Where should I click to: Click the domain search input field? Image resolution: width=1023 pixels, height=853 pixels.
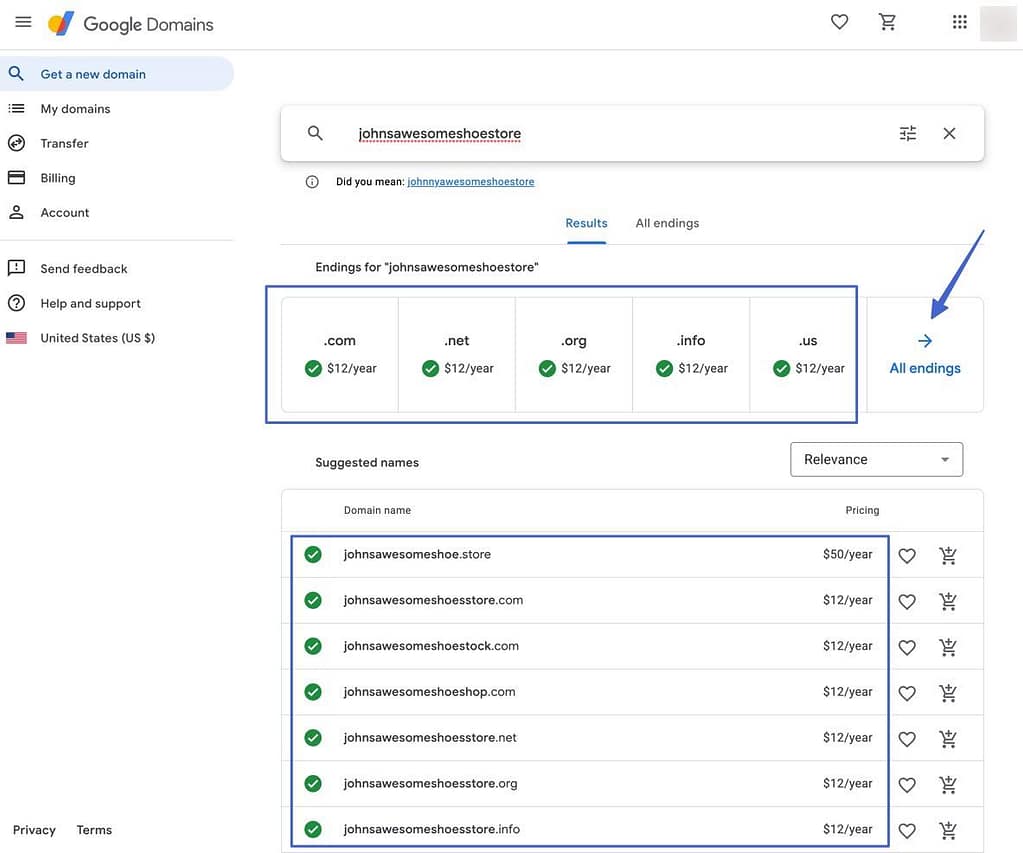(600, 133)
